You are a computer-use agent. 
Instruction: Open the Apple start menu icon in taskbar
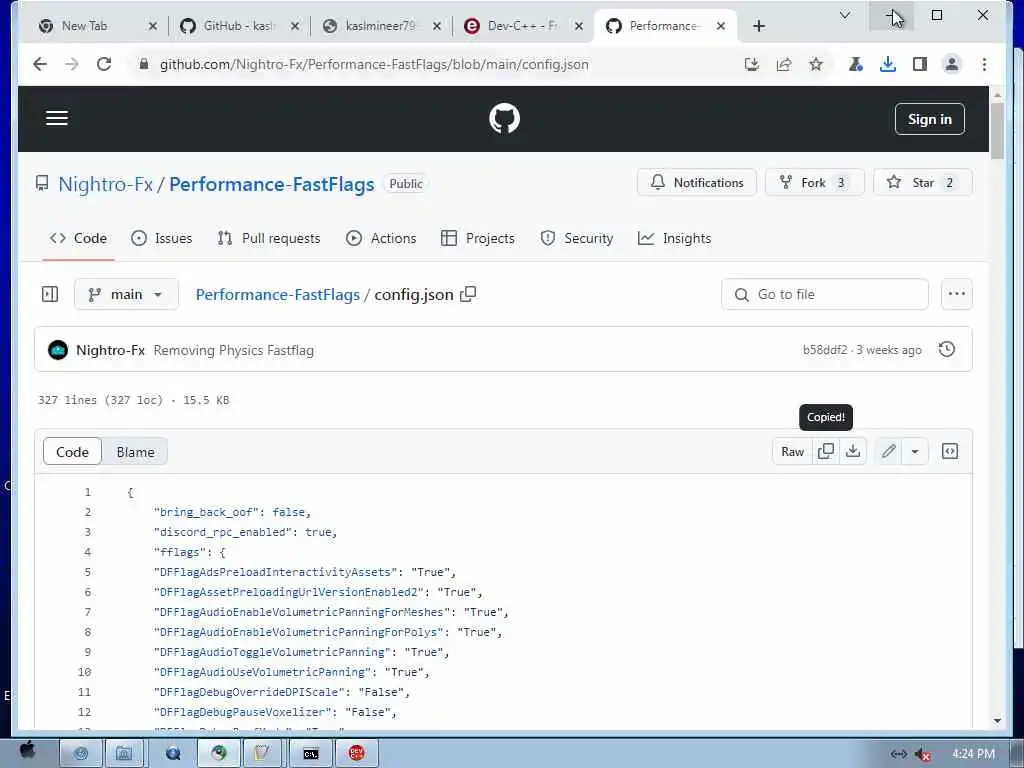[x=27, y=751]
